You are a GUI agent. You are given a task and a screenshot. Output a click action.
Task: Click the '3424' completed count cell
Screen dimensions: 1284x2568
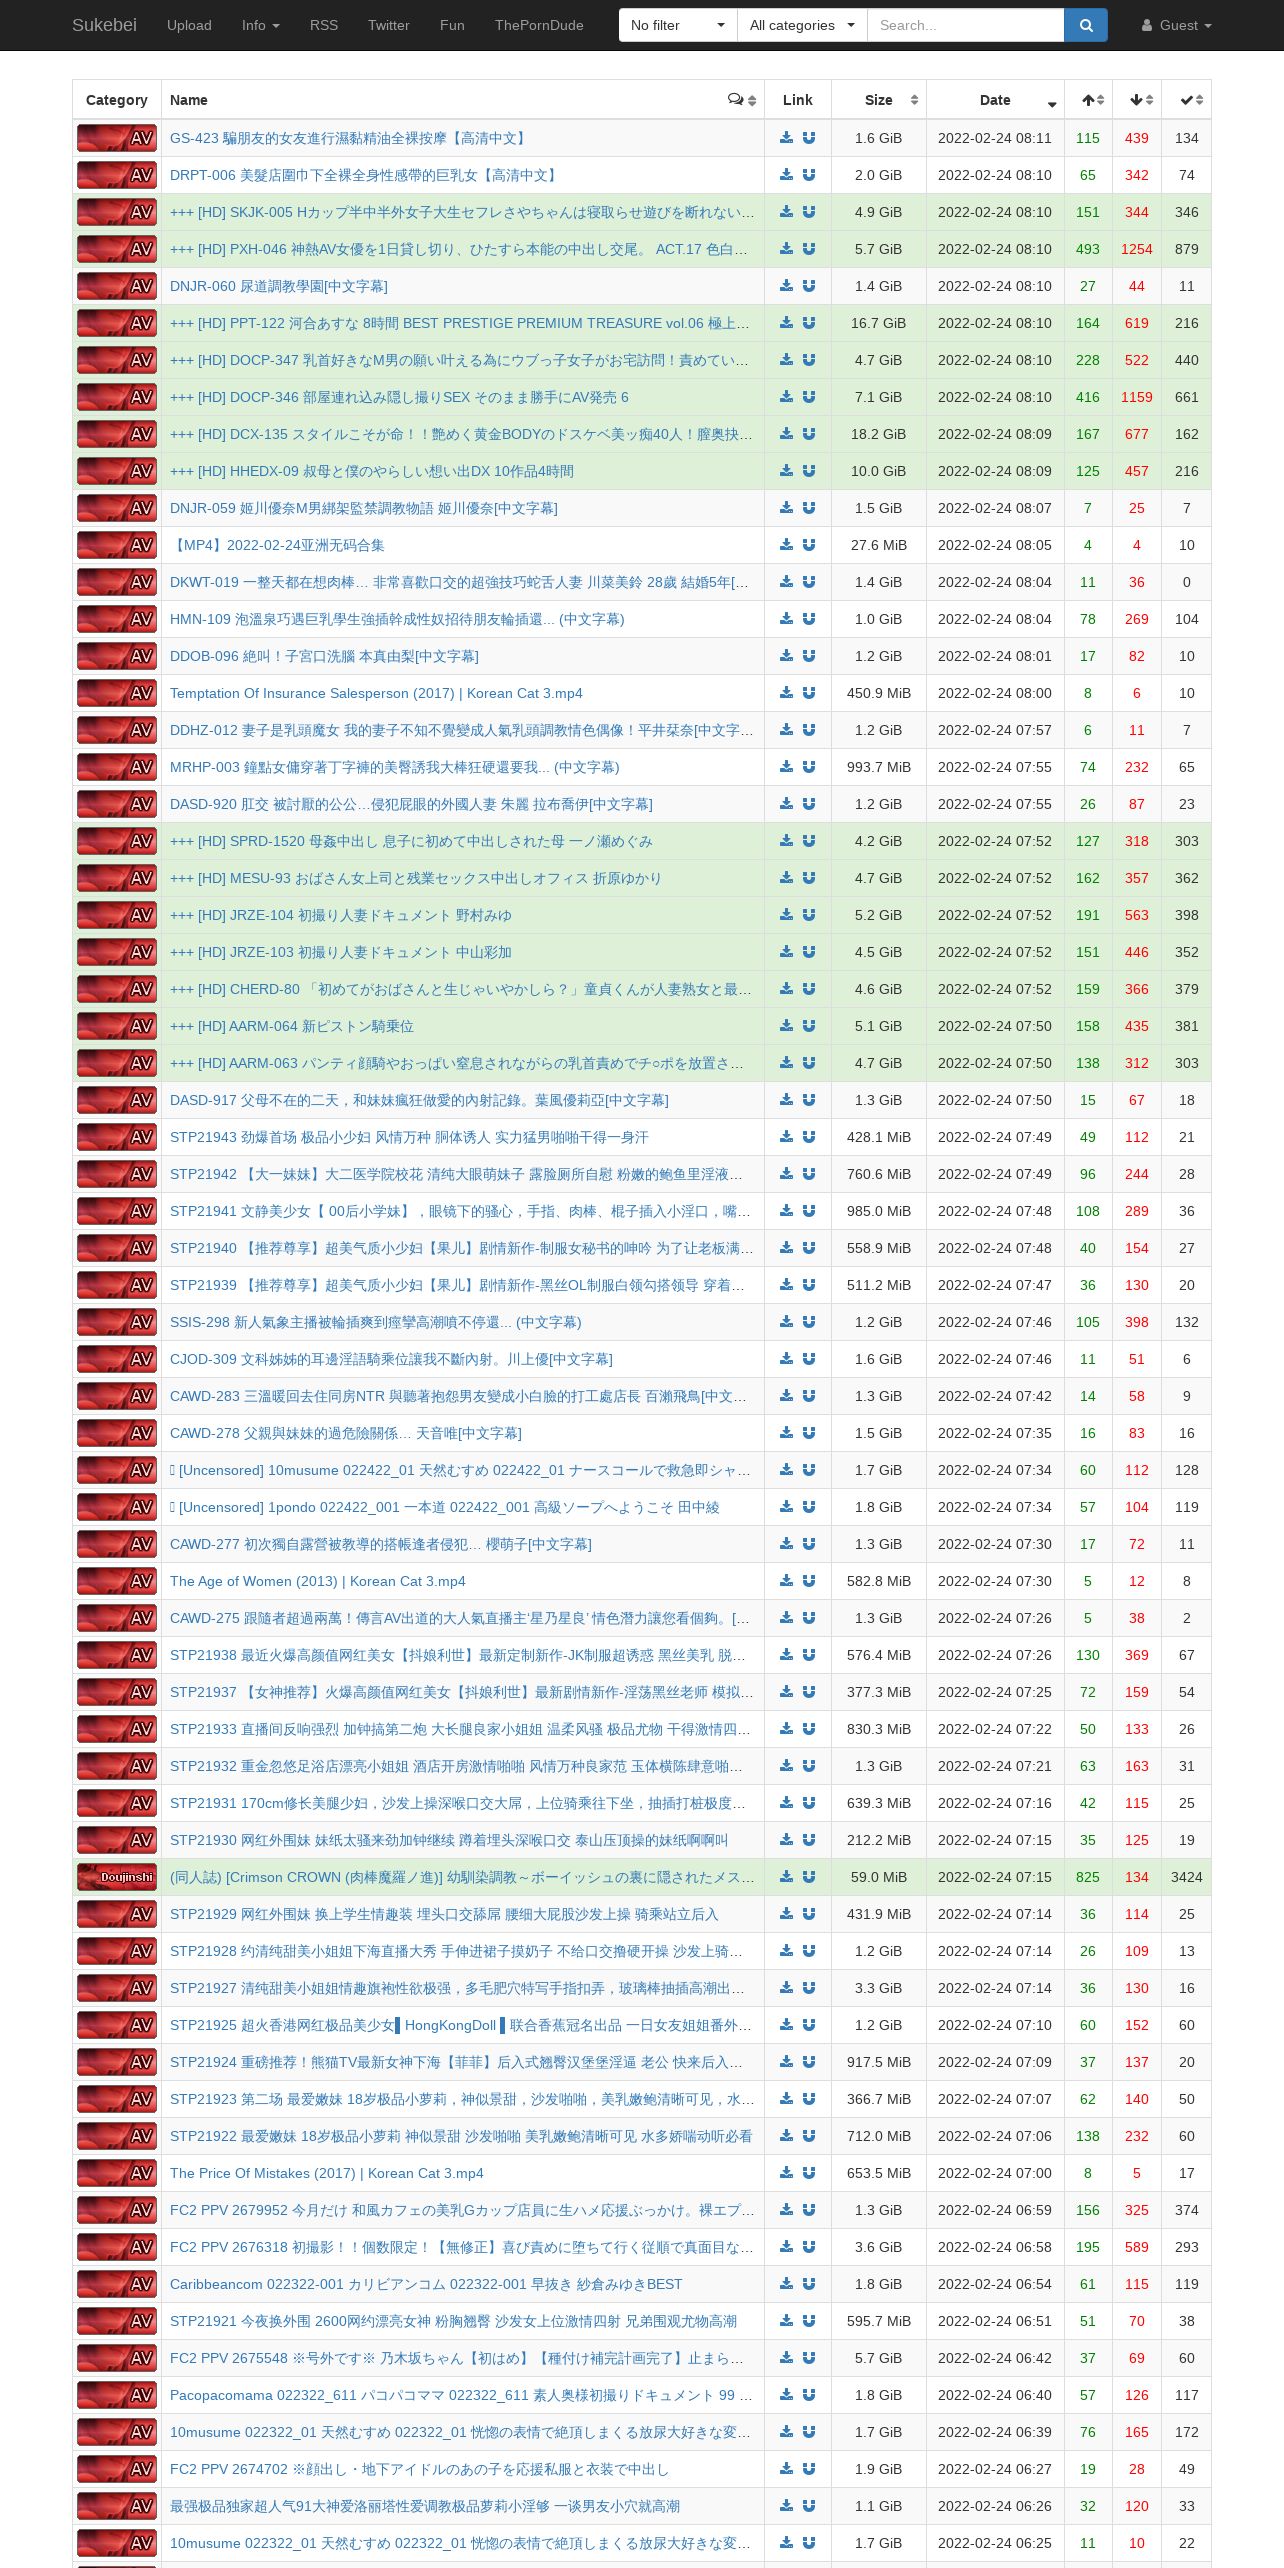[1187, 1877]
